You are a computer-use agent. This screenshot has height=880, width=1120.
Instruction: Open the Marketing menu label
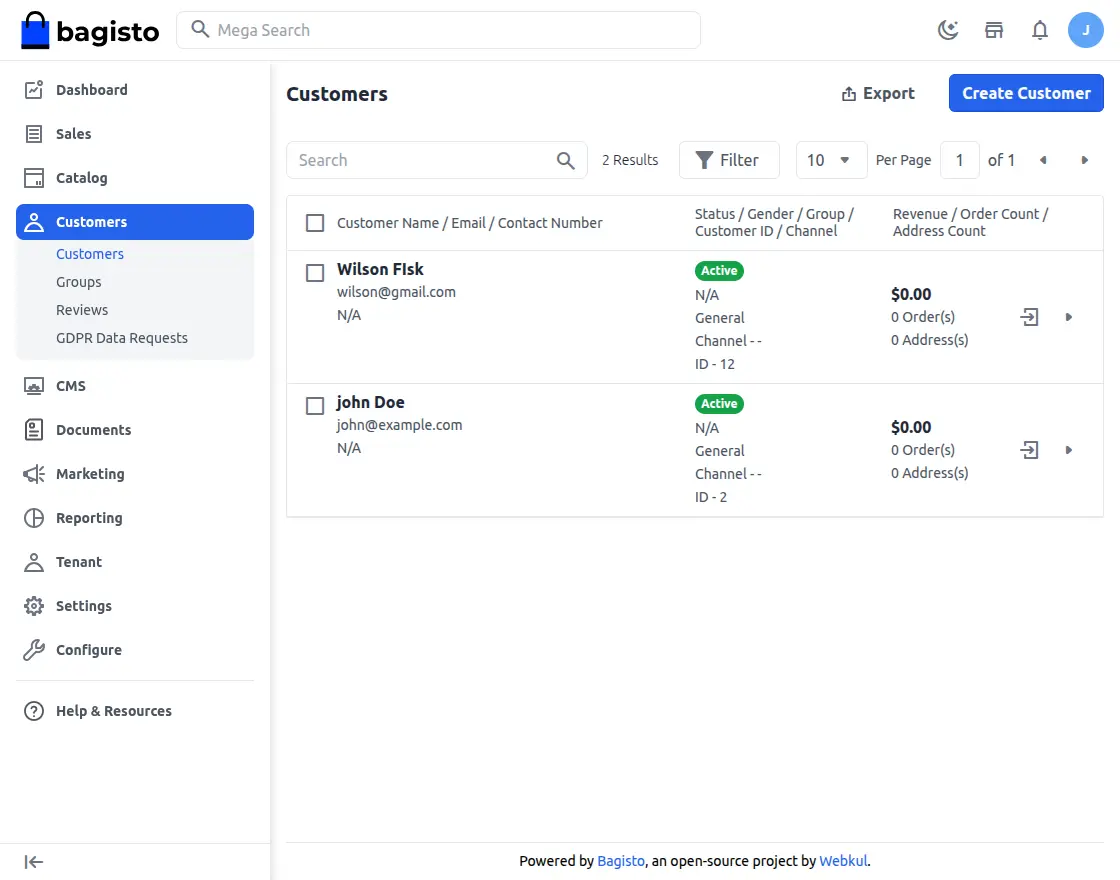click(x=90, y=474)
